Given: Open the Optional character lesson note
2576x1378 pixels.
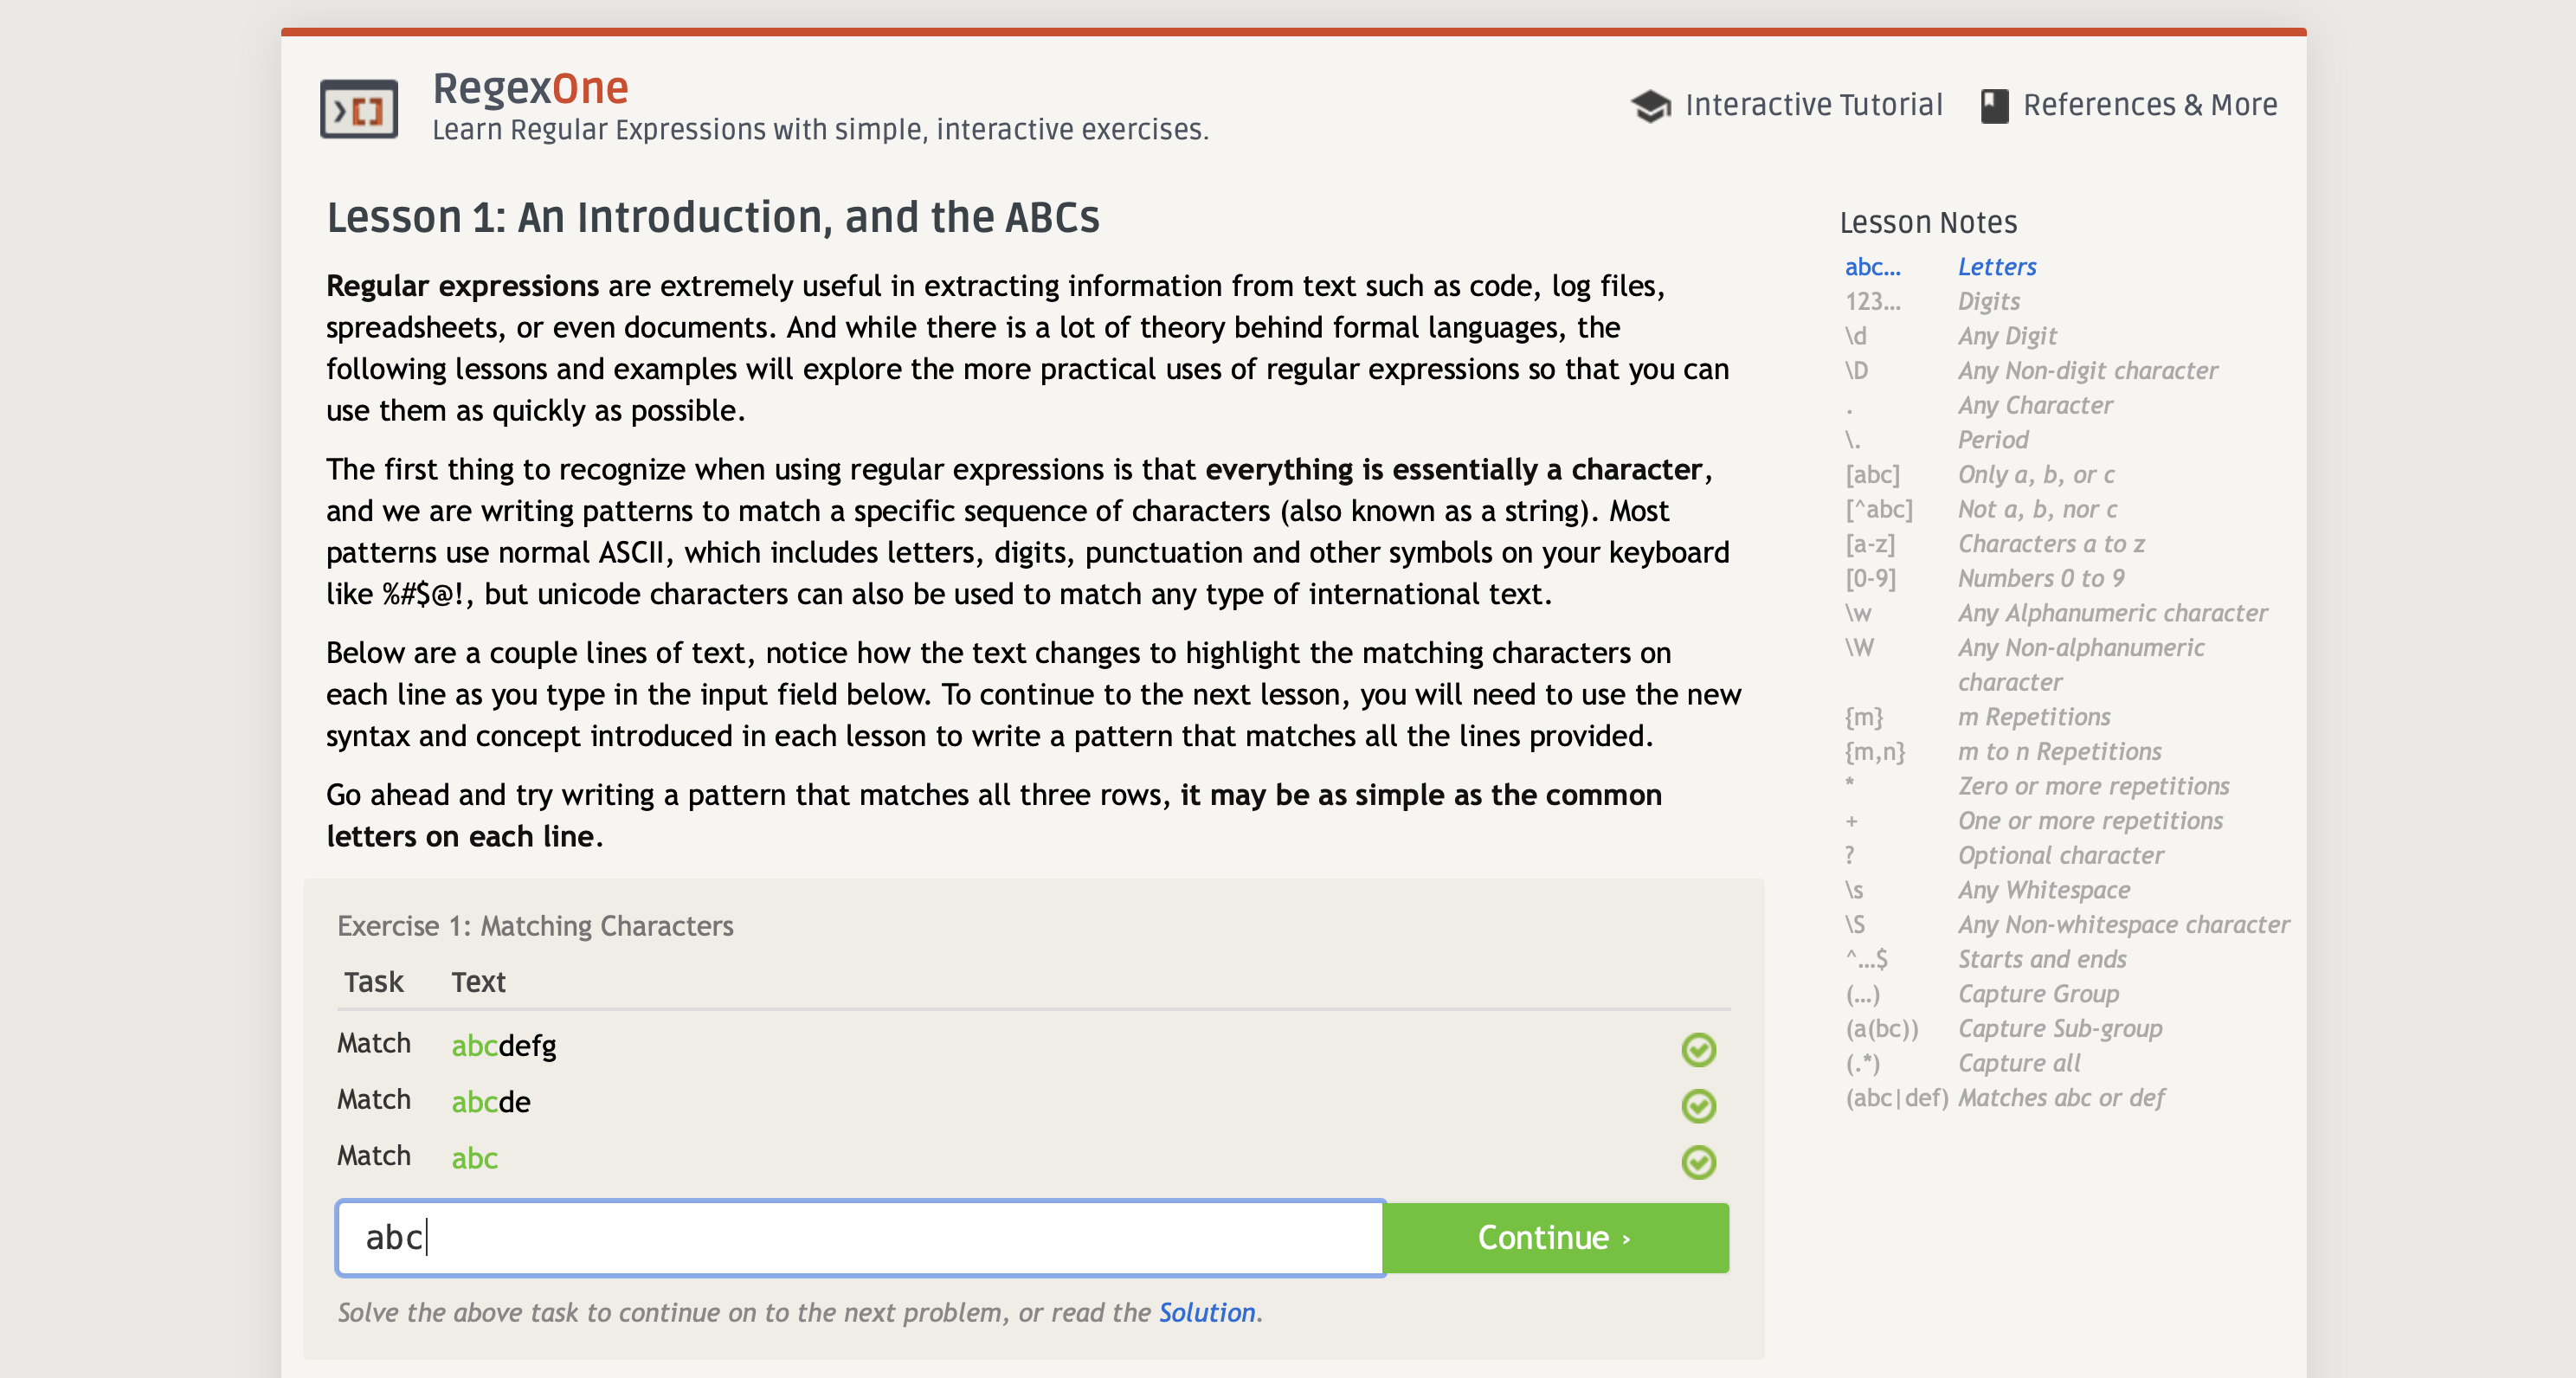Looking at the screenshot, I should pos(2060,855).
